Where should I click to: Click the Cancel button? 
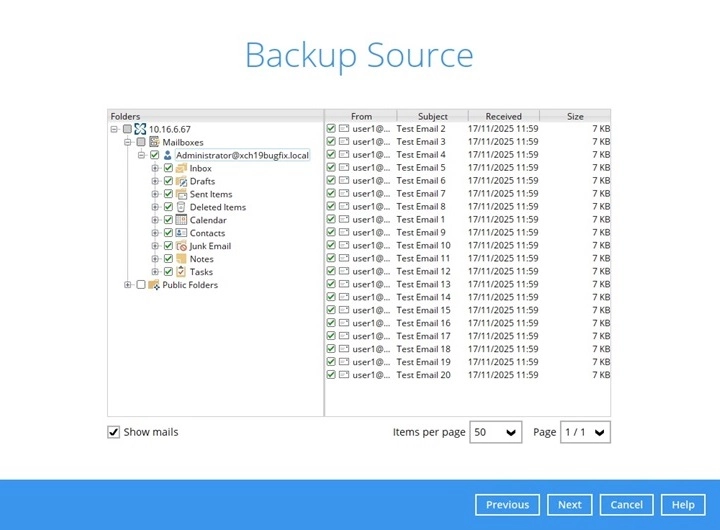(626, 505)
